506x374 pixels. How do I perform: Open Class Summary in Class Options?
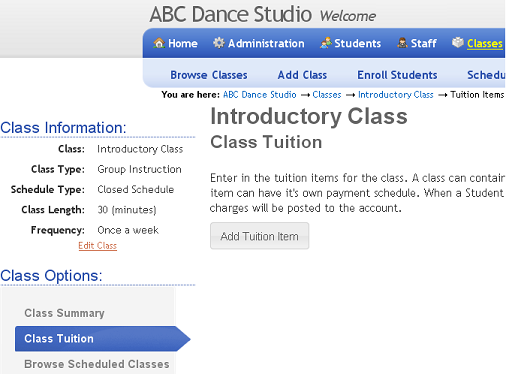(64, 313)
